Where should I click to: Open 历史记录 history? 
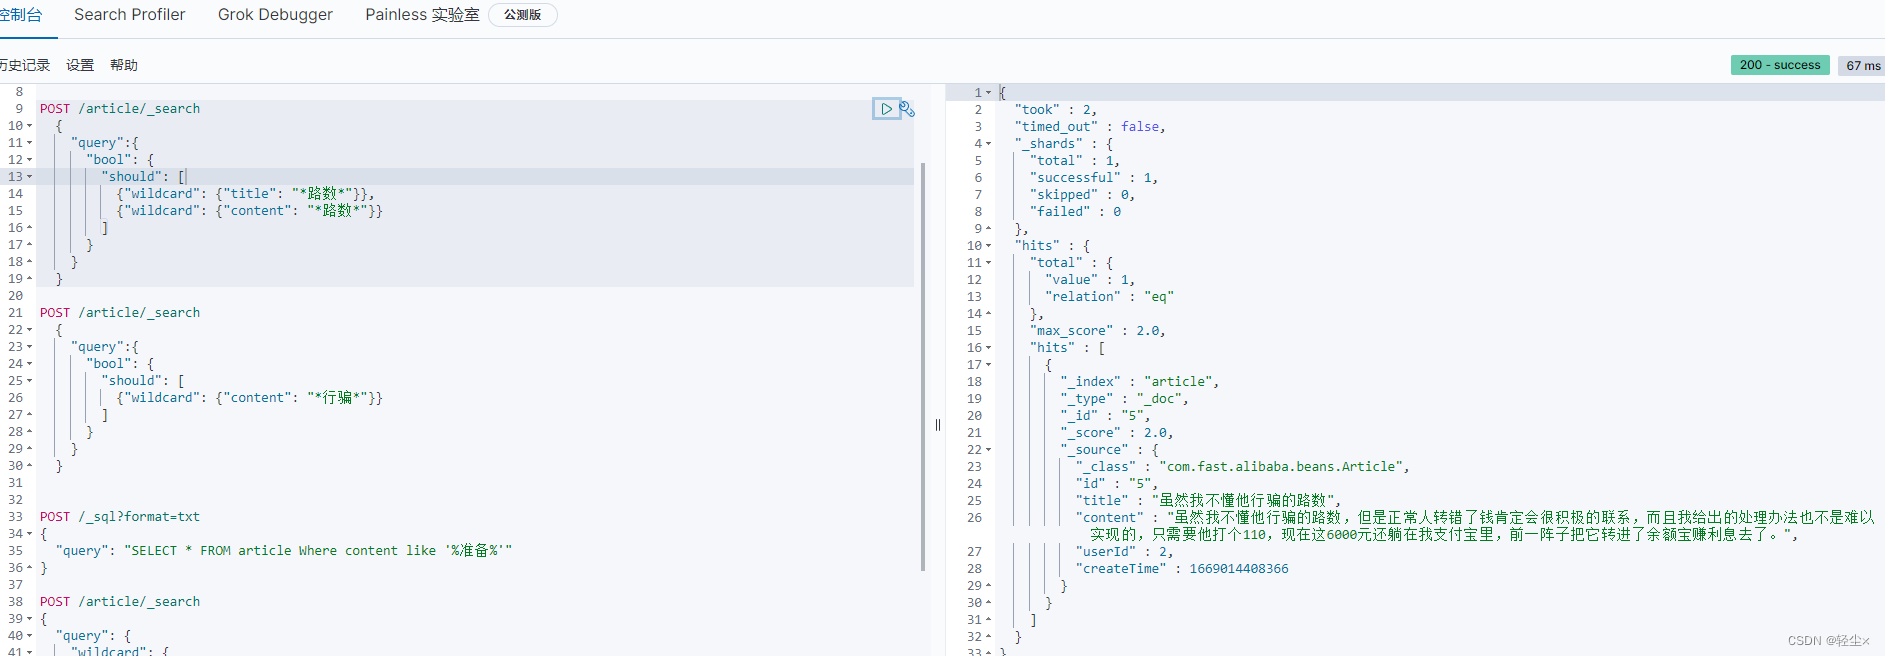(24, 65)
